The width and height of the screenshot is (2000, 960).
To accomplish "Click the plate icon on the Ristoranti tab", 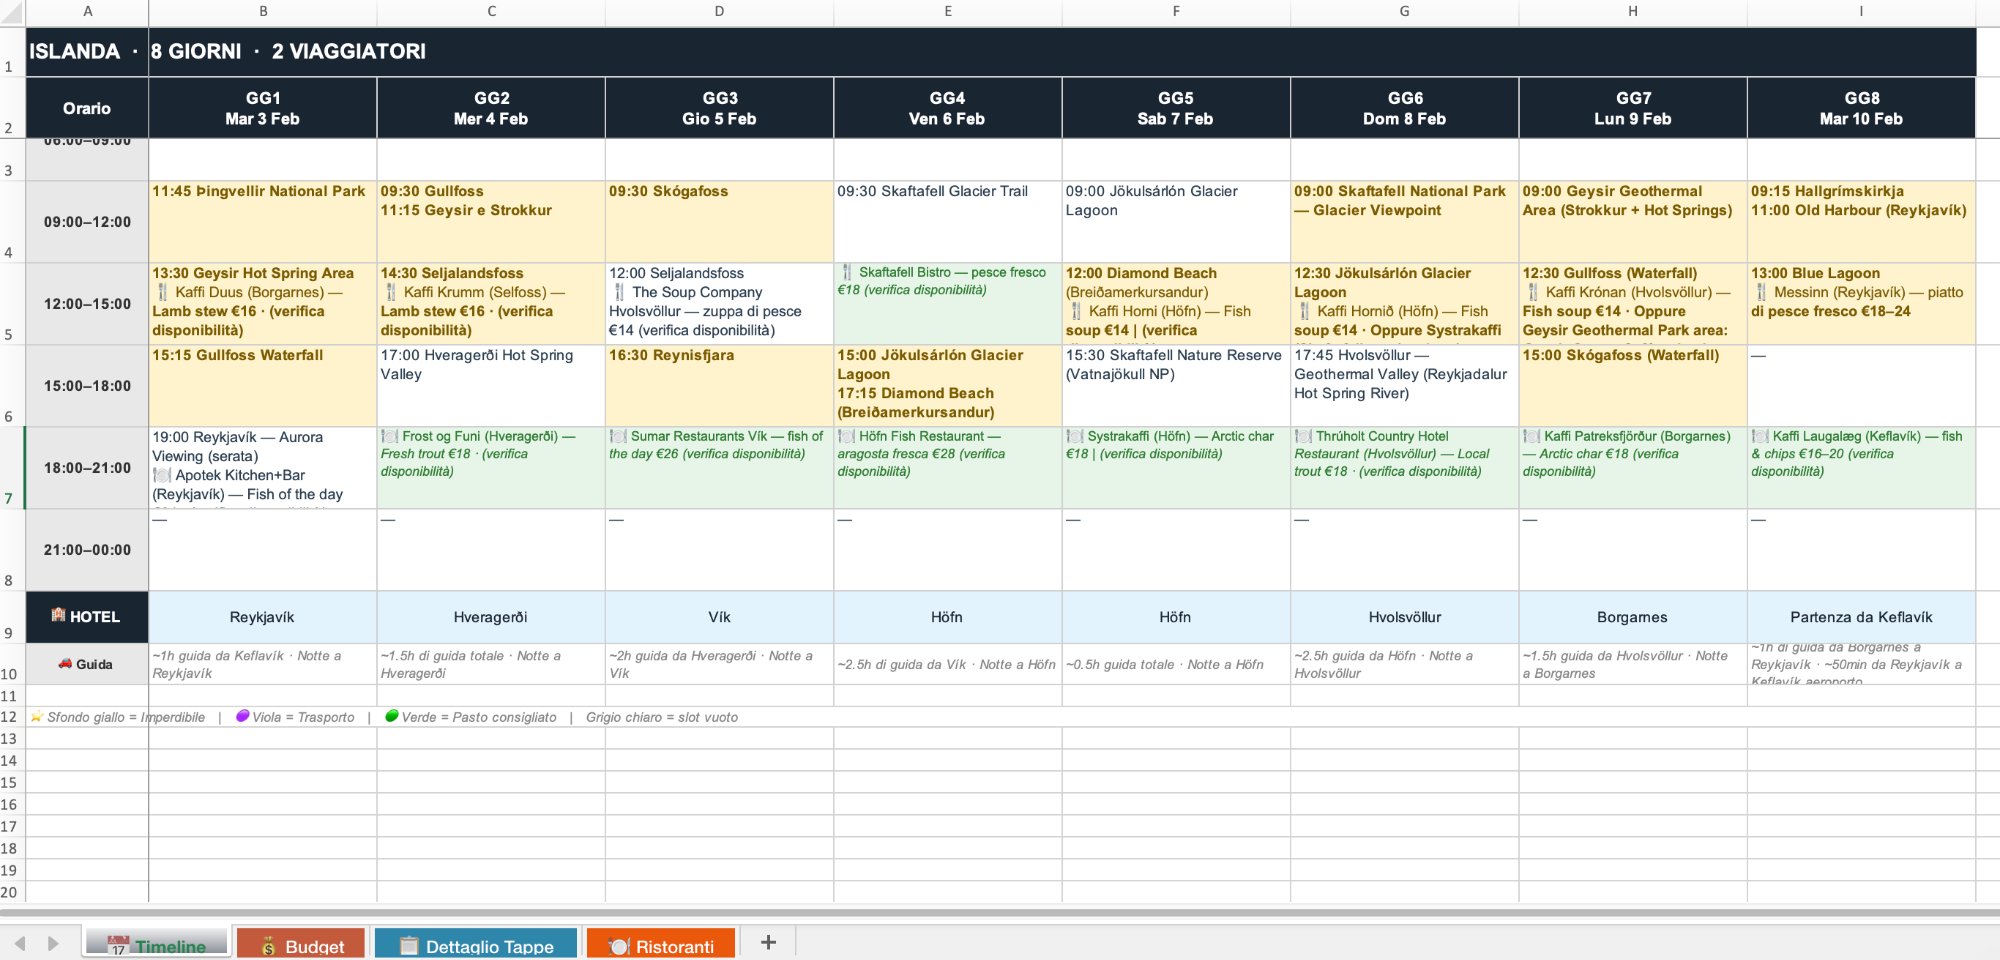I will [x=620, y=944].
